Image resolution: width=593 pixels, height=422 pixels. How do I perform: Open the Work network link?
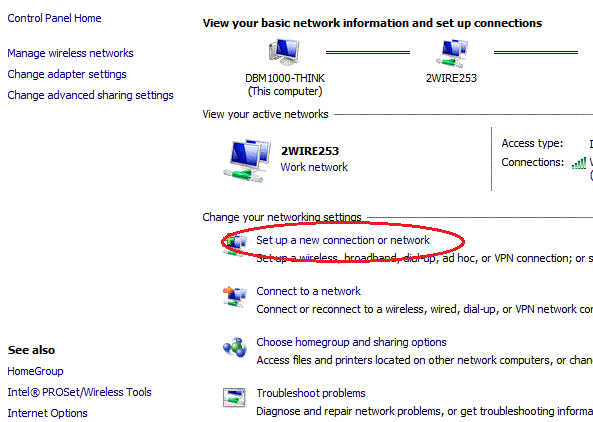(x=314, y=167)
